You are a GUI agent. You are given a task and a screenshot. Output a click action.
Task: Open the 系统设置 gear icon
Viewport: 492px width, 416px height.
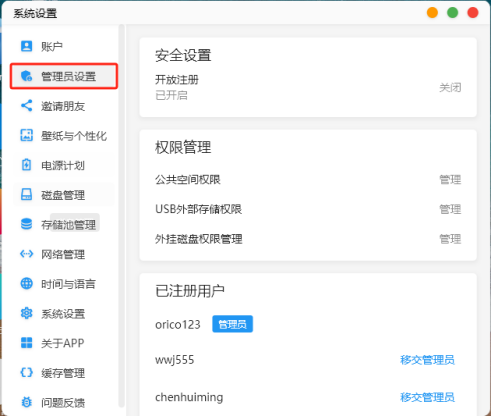coord(27,313)
